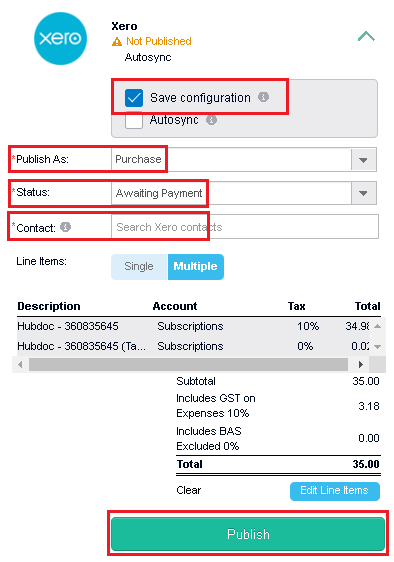Click the GST amount 3.18
The height and width of the screenshot is (562, 394).
pyautogui.click(x=369, y=406)
